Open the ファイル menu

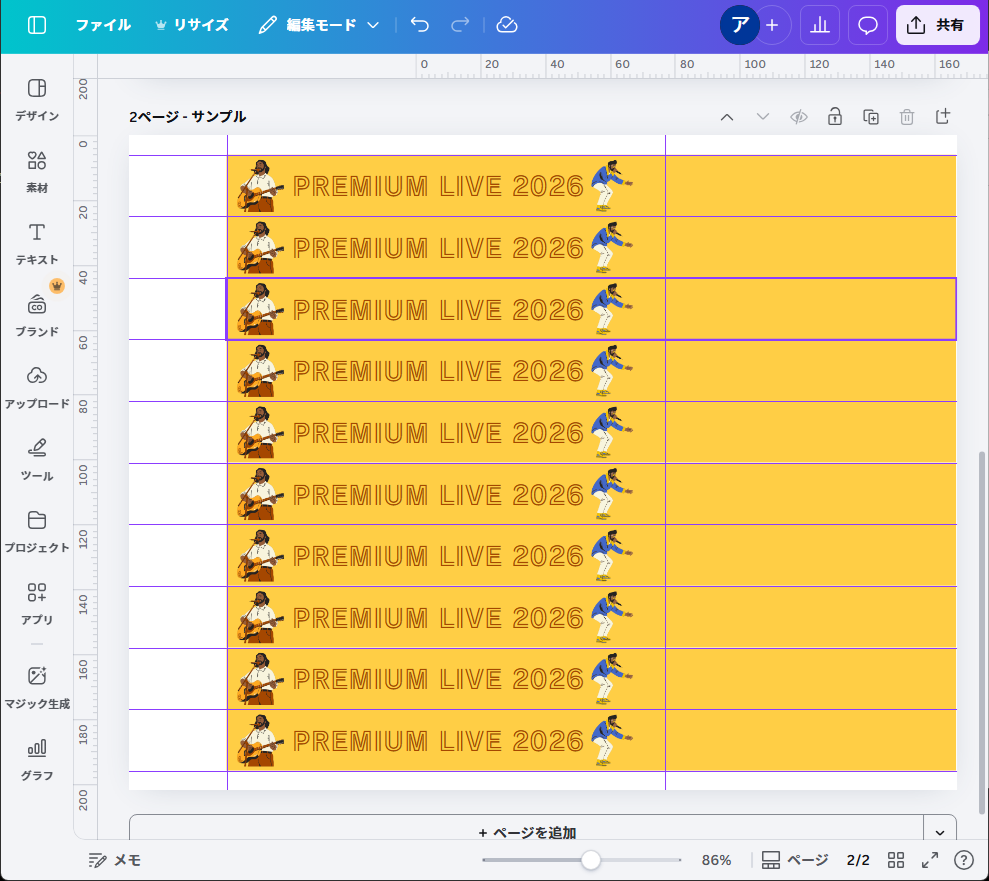coord(103,25)
